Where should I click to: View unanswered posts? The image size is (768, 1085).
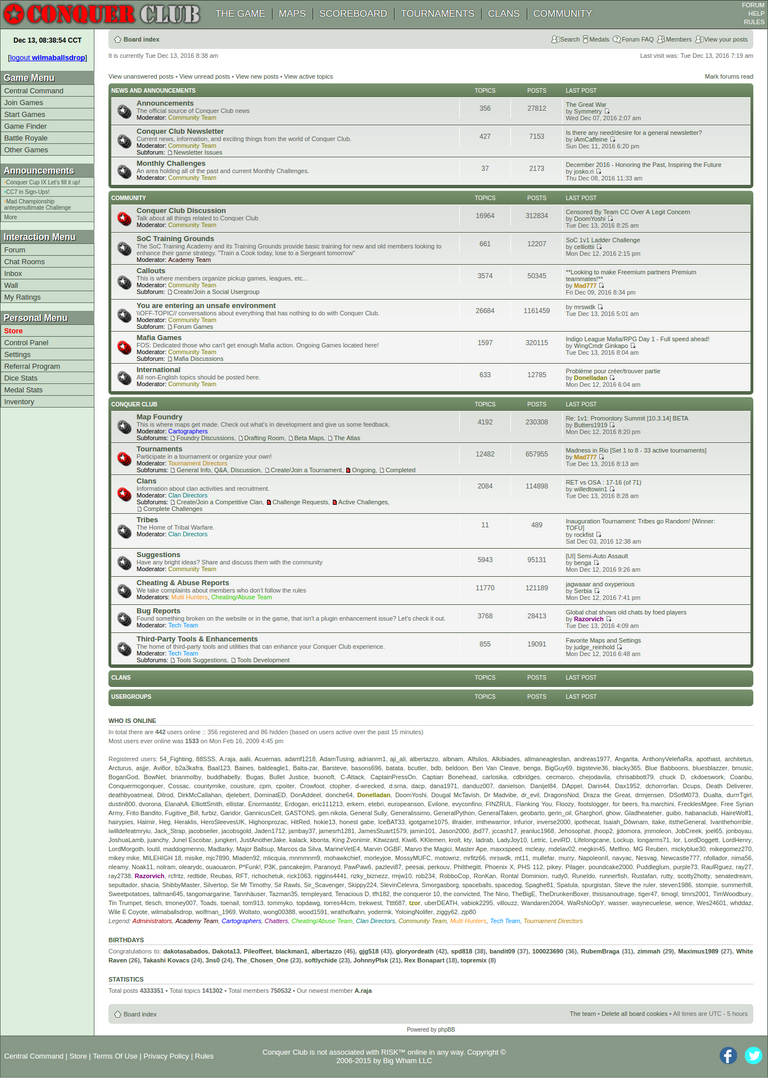point(141,77)
